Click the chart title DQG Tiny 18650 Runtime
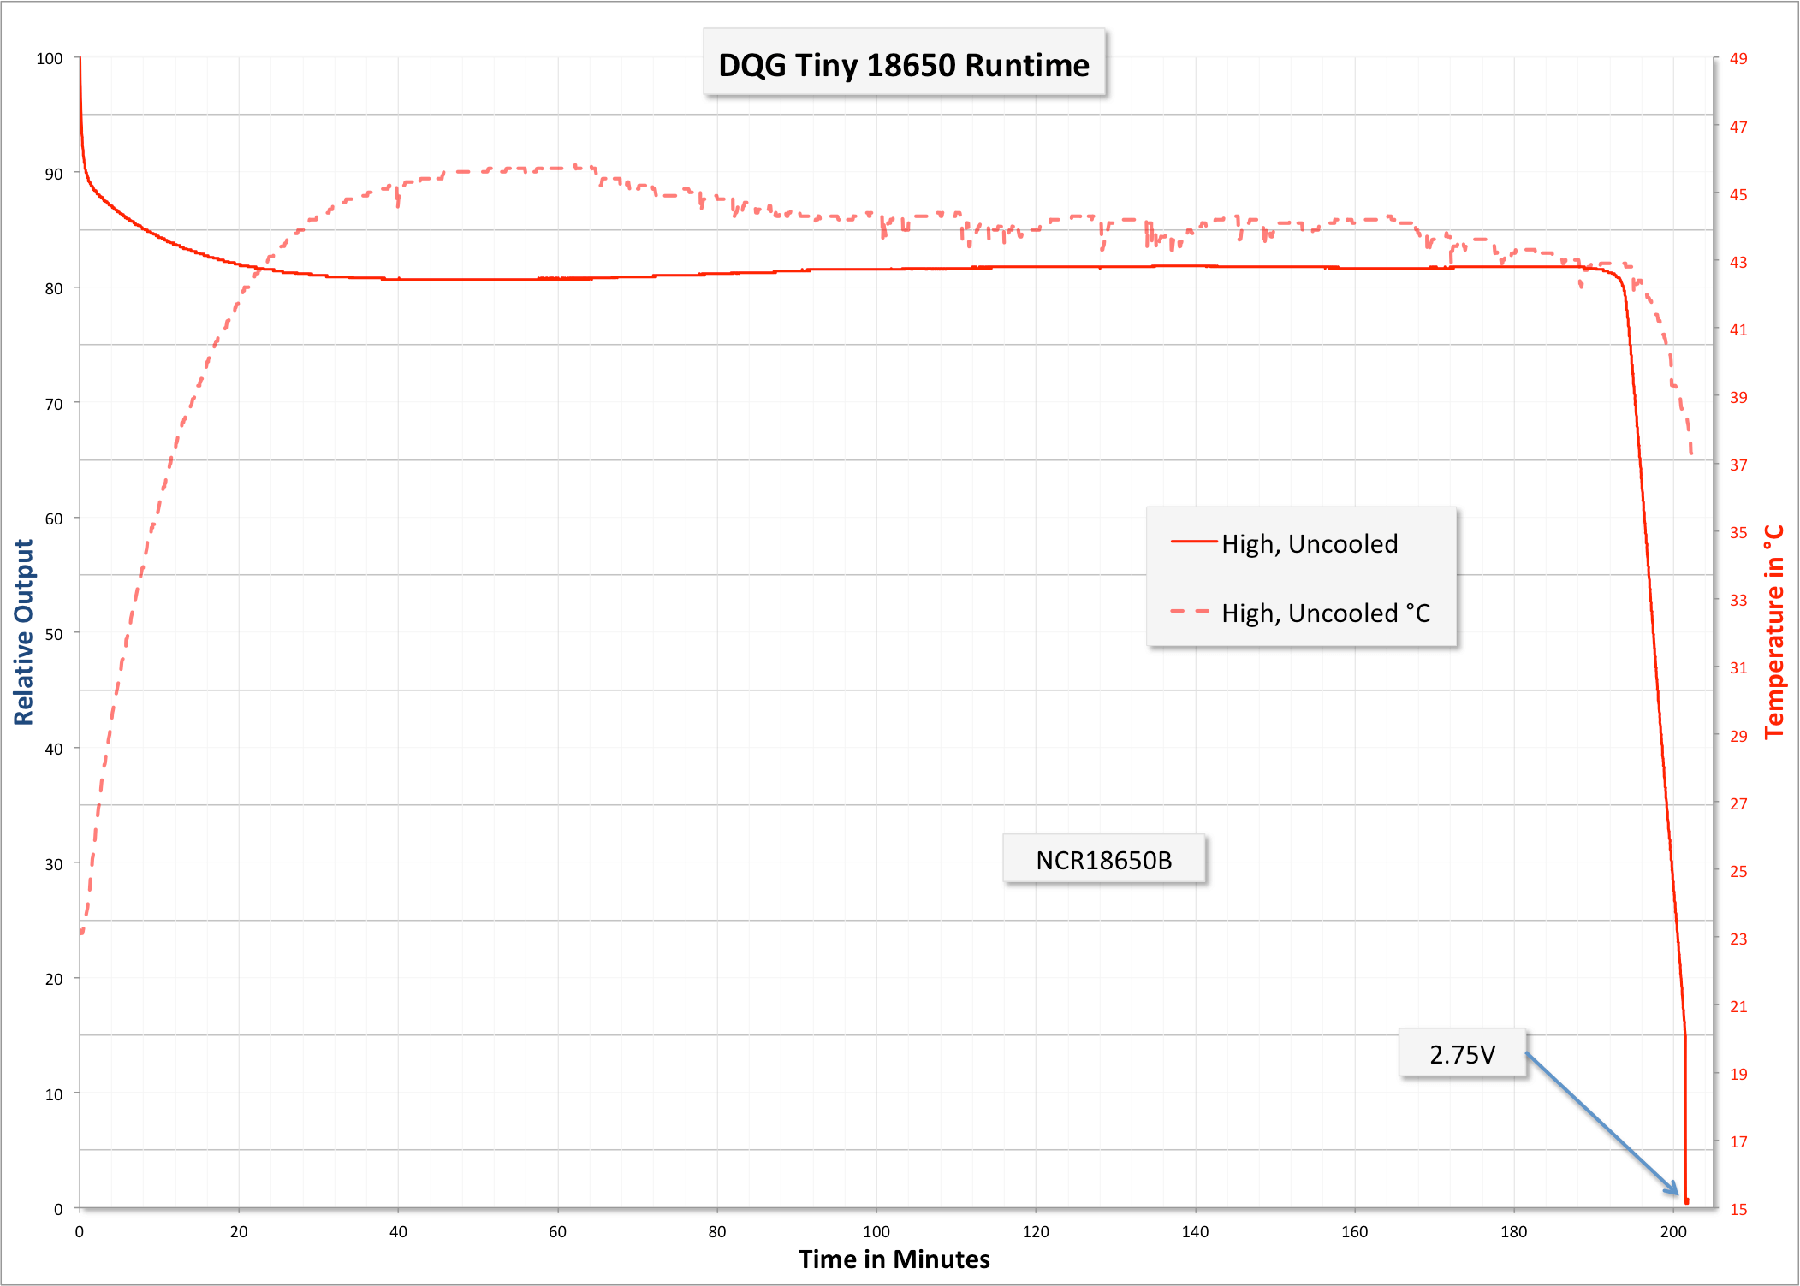The width and height of the screenshot is (1800, 1286). [x=904, y=65]
